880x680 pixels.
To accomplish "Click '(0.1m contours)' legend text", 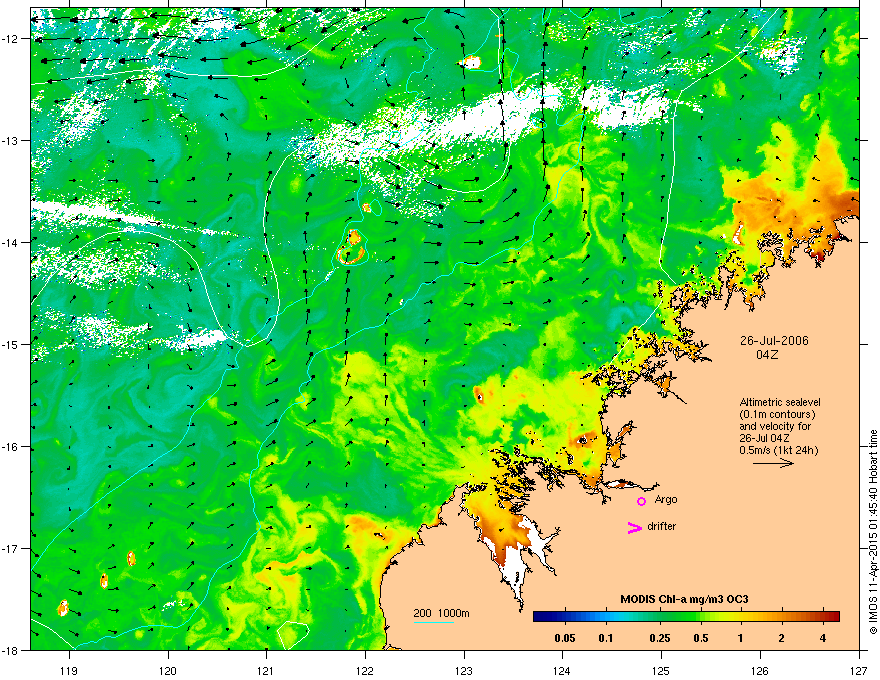I will [777, 414].
